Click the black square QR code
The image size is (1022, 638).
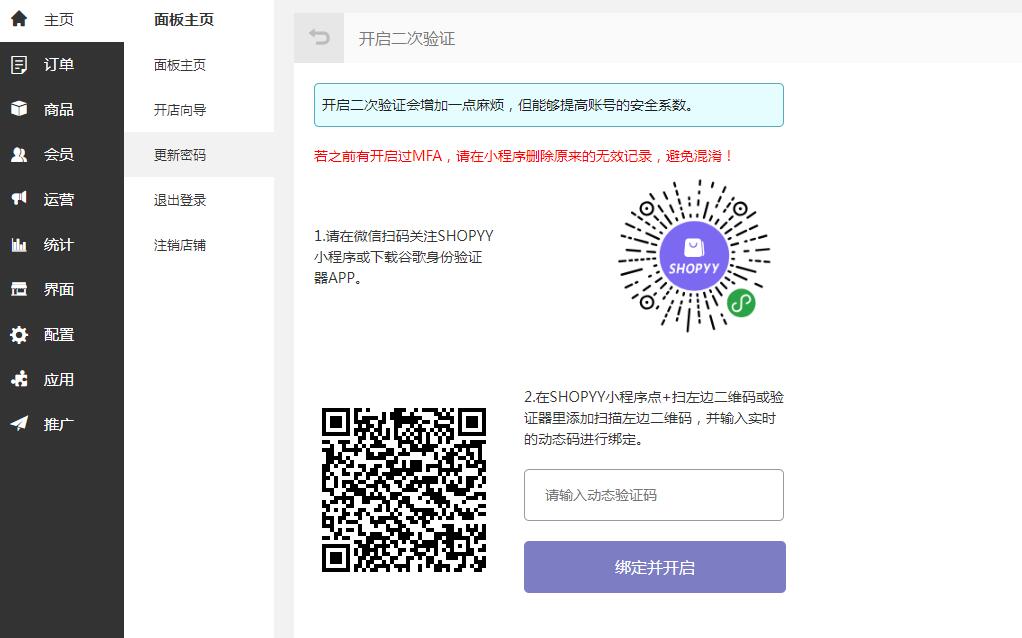tap(404, 489)
